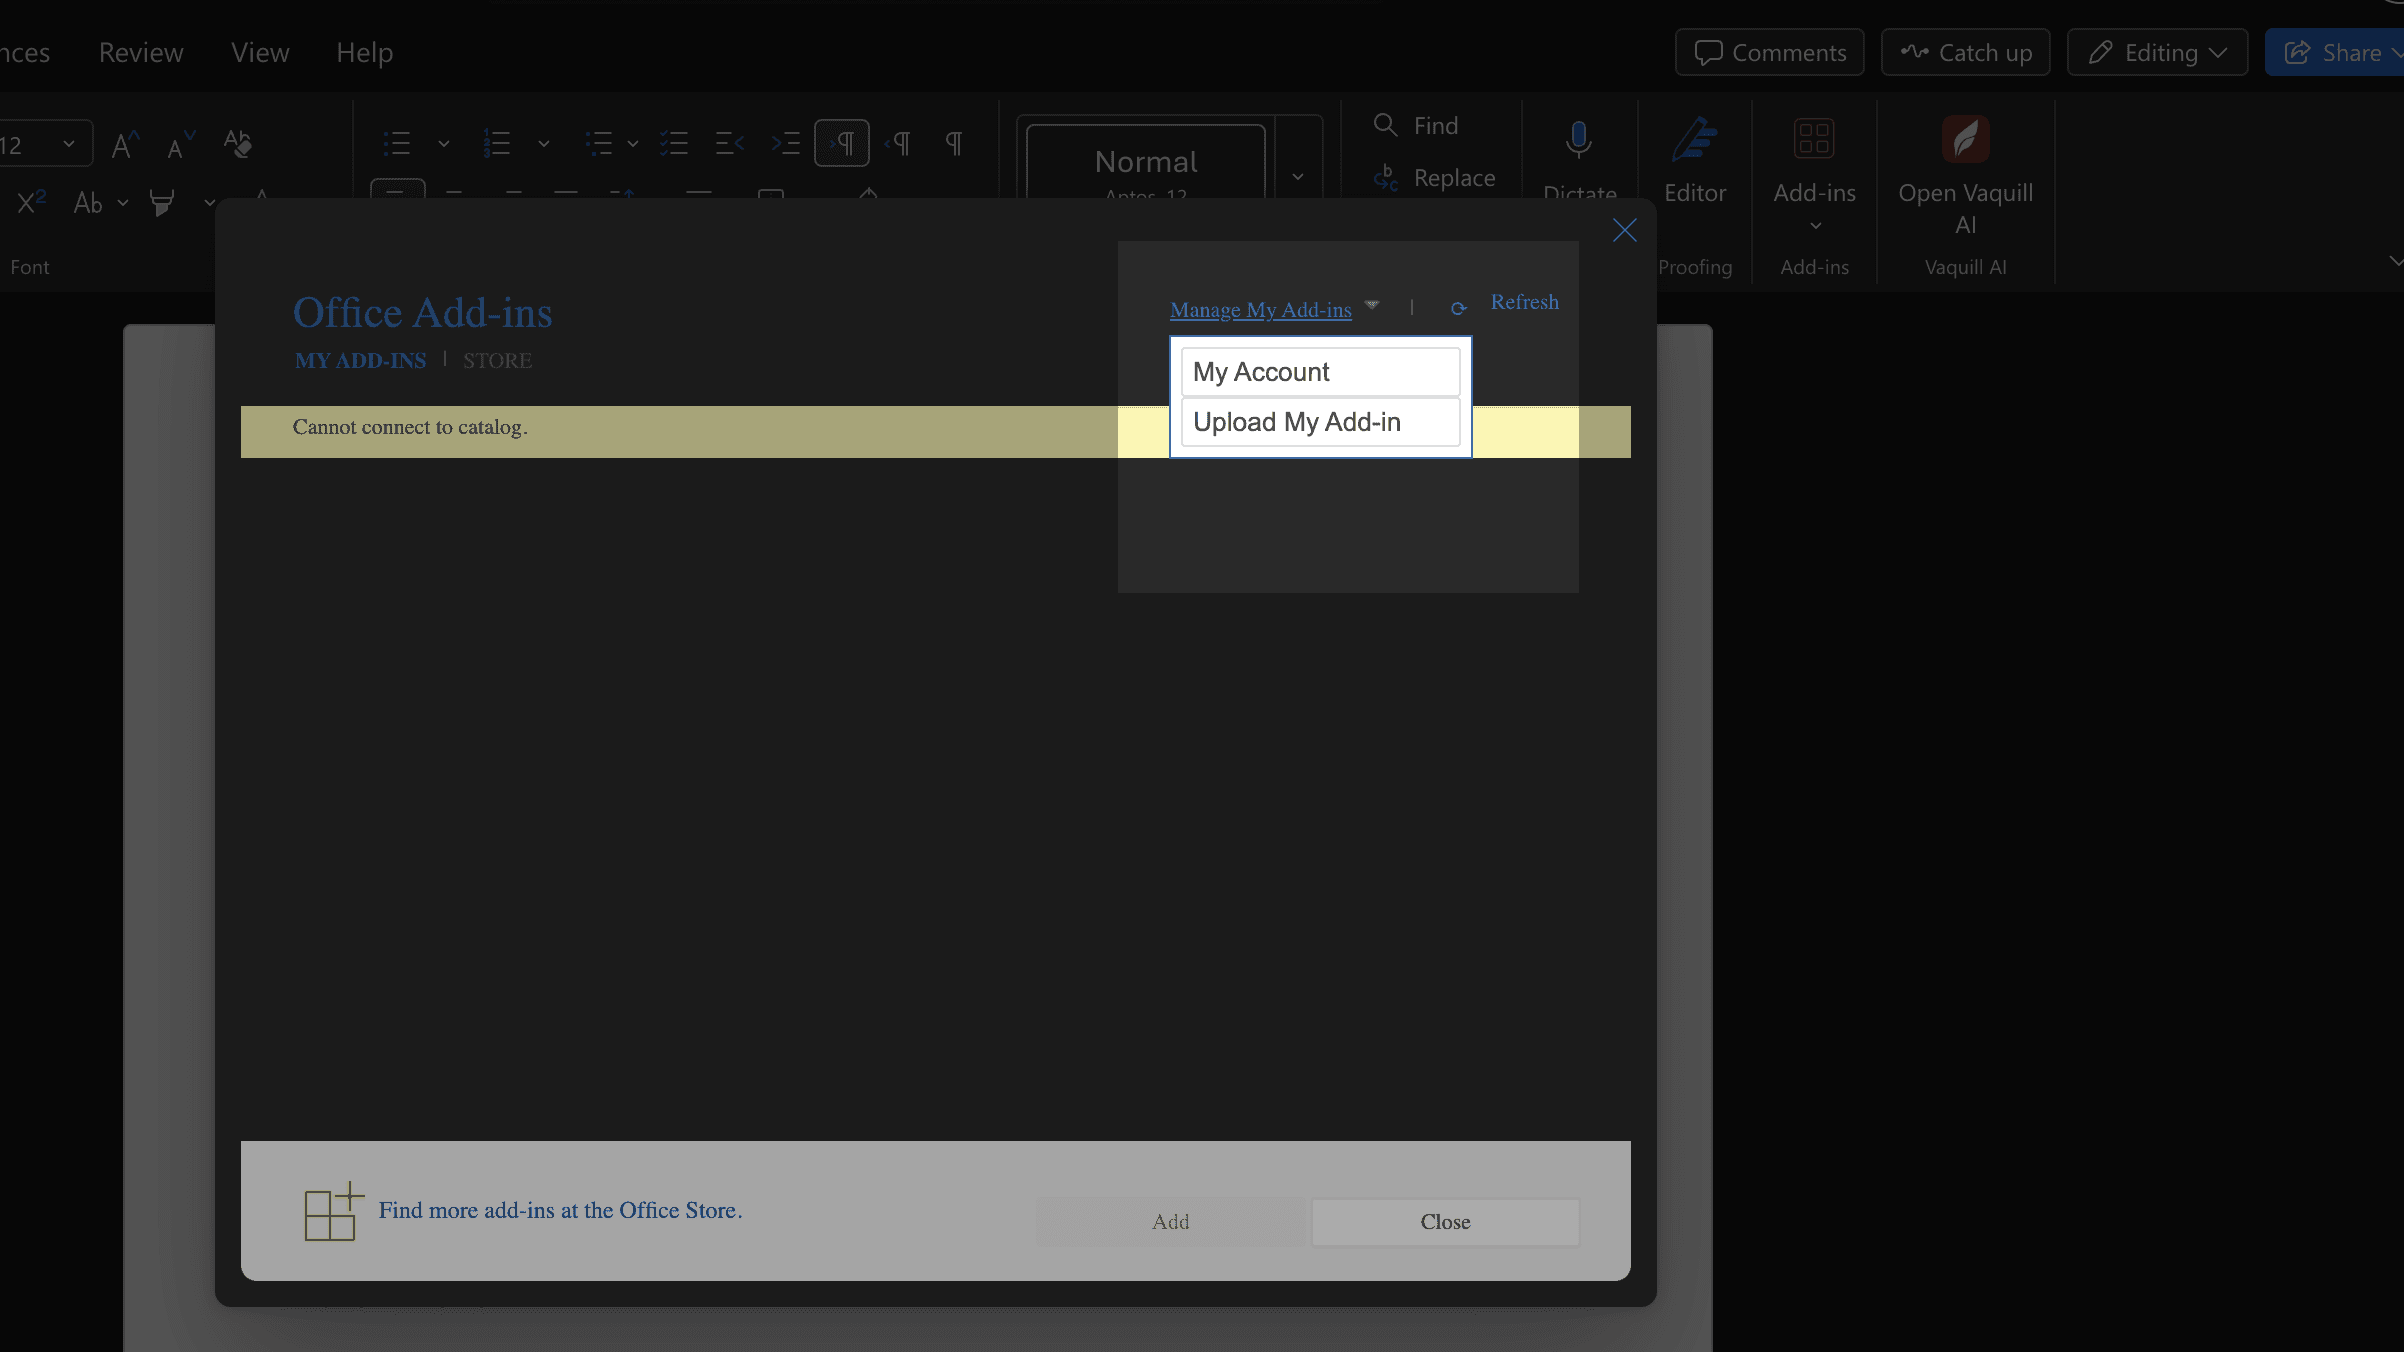
Task: Open the Help ribbon tab
Action: point(364,52)
